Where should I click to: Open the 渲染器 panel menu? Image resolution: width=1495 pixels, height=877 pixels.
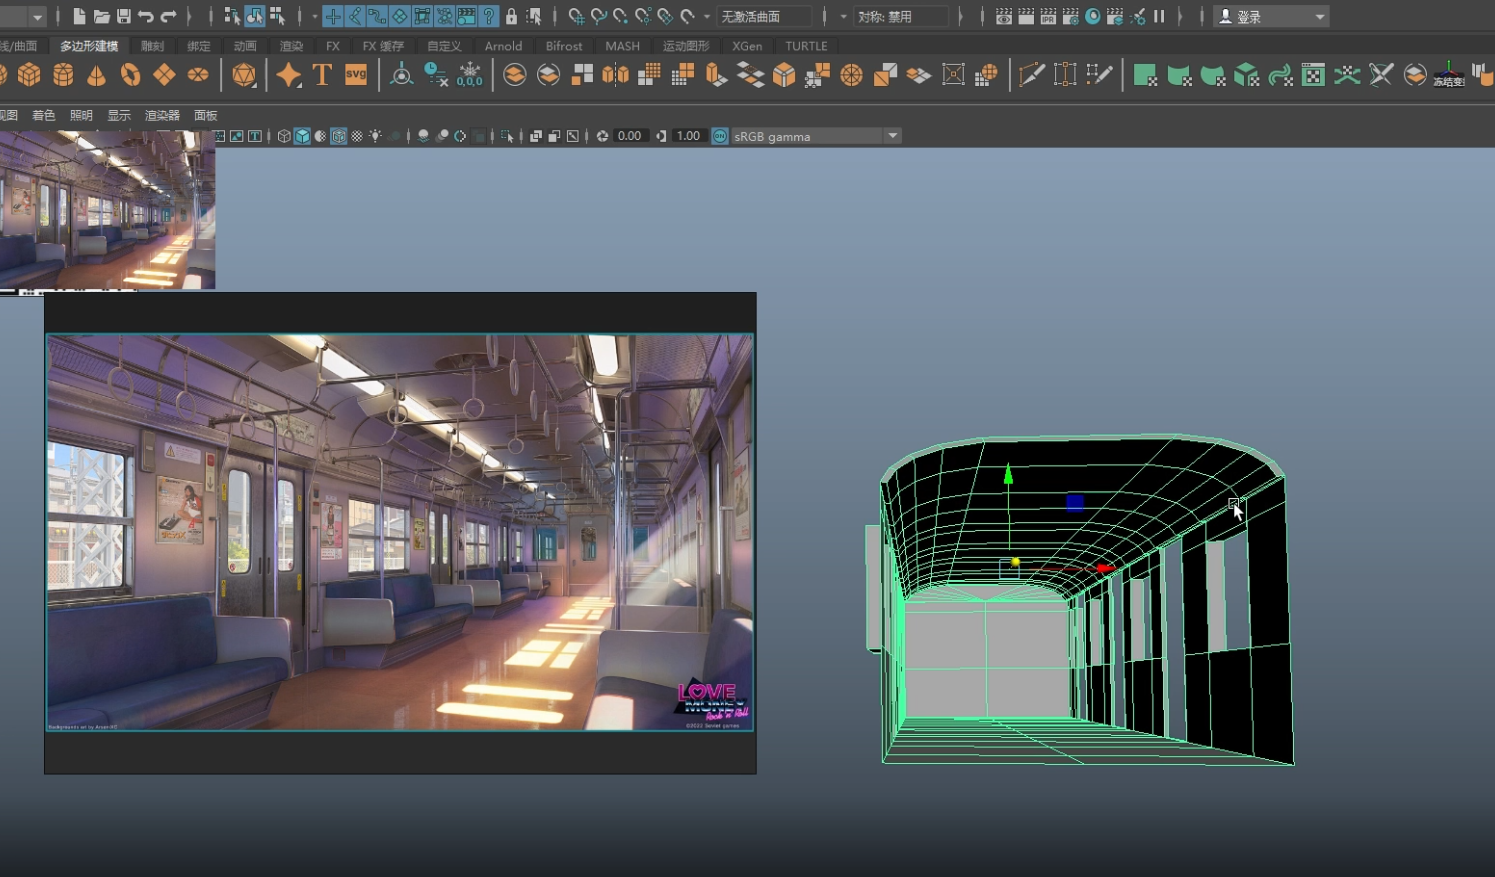click(162, 116)
